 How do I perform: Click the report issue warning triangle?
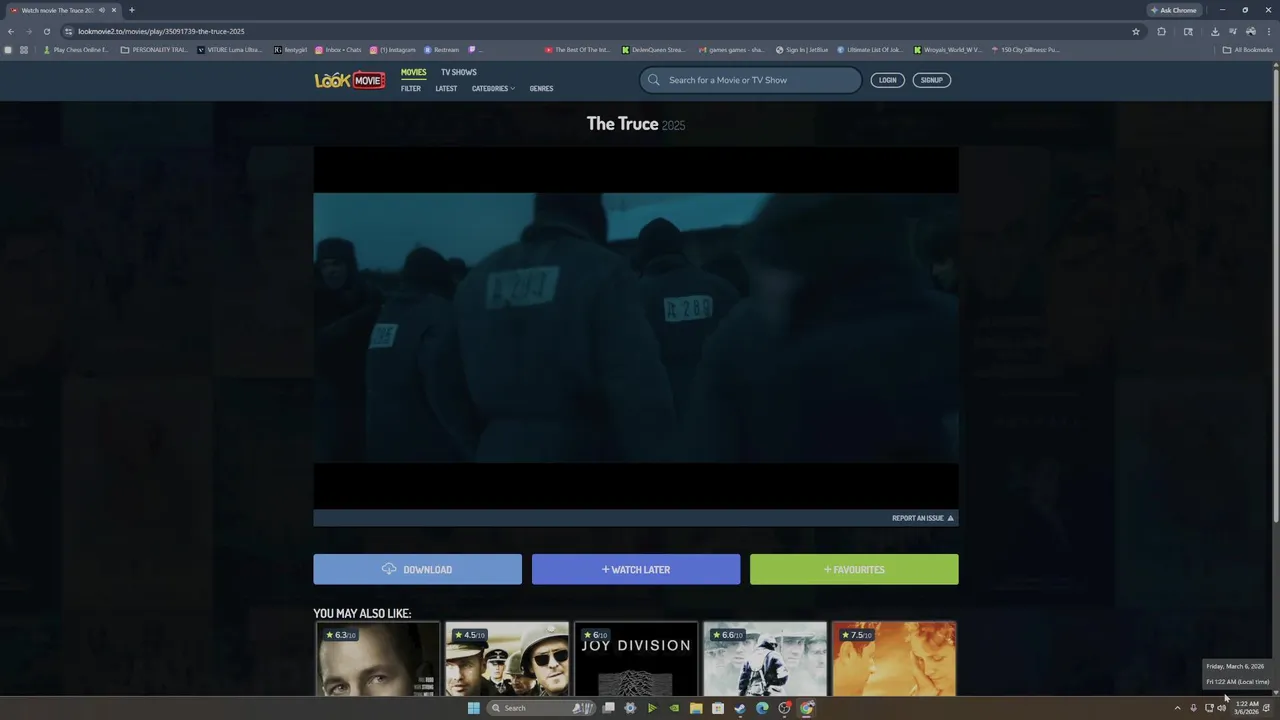click(950, 518)
